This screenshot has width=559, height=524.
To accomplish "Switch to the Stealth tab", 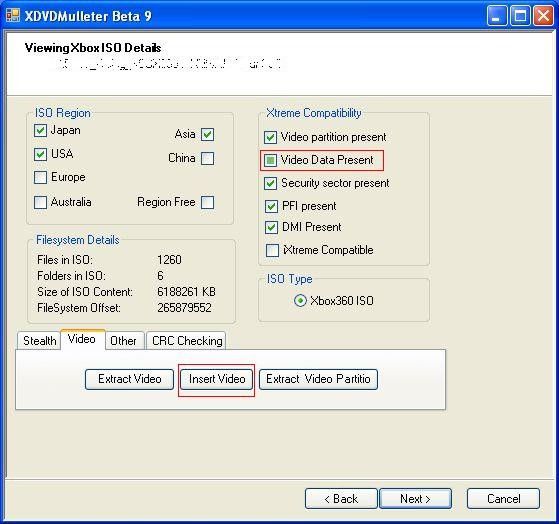I will (40, 341).
